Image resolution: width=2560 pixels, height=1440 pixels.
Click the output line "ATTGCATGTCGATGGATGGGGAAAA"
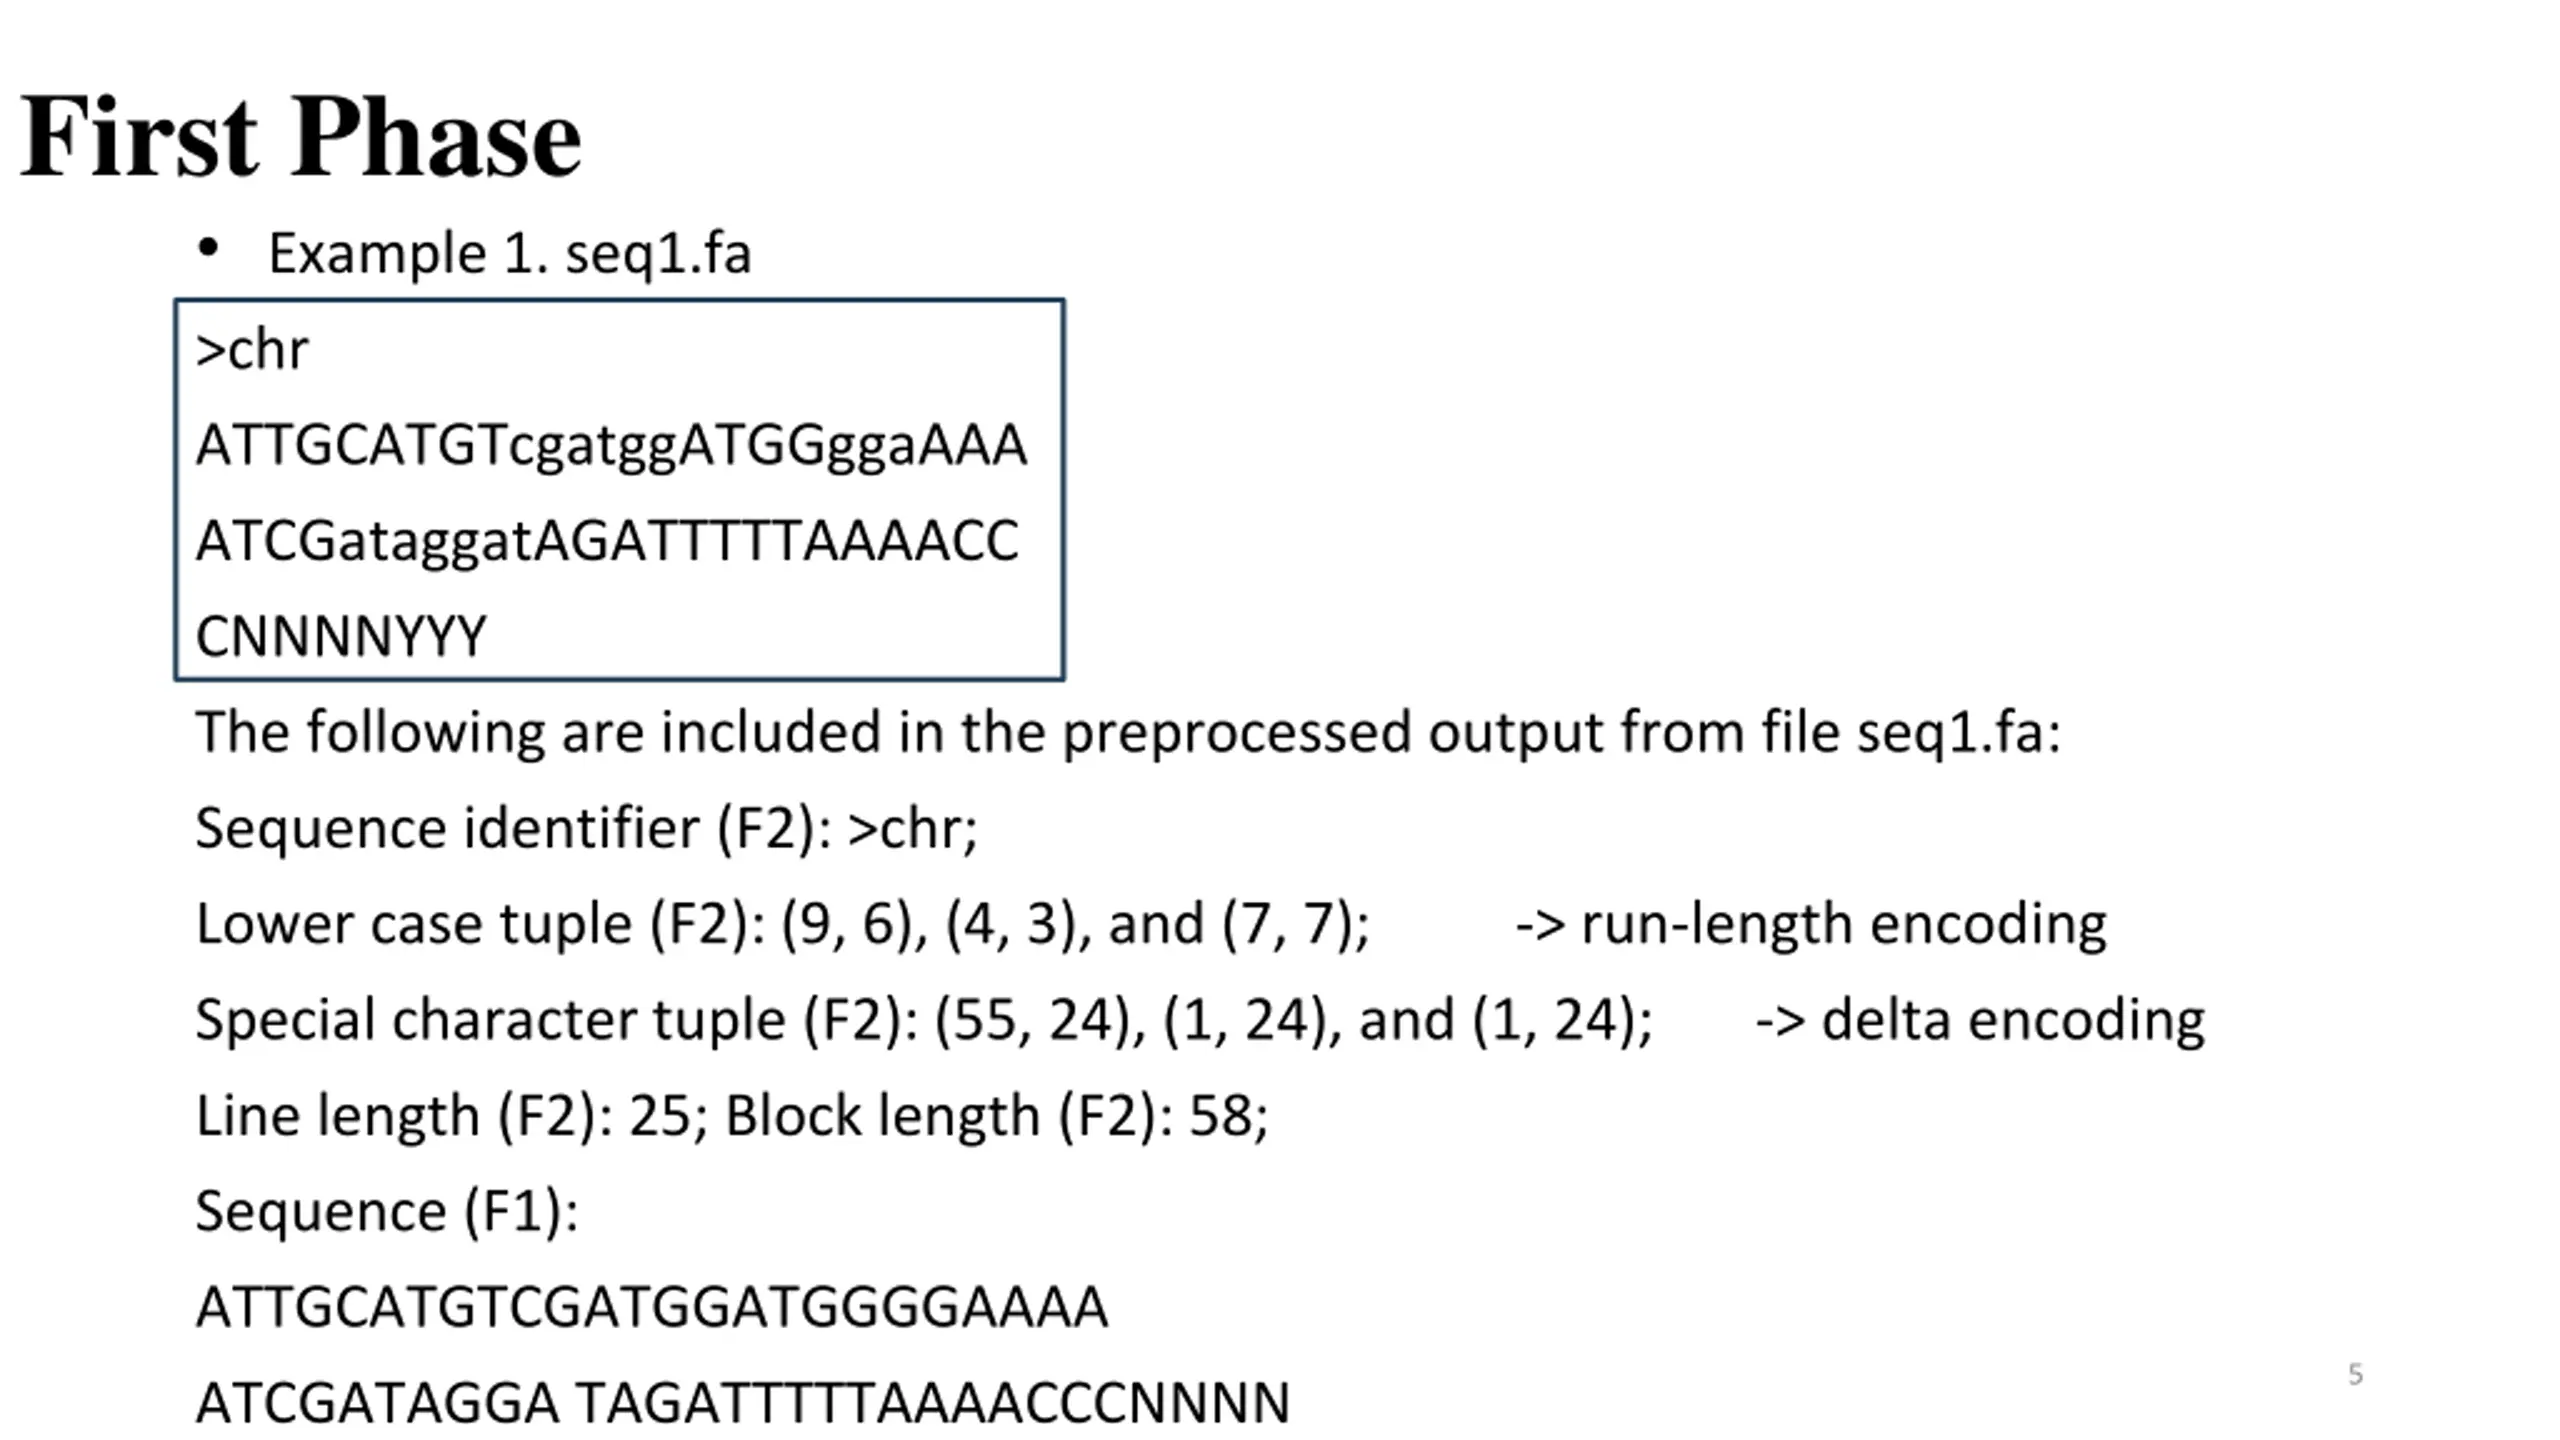click(x=652, y=1308)
